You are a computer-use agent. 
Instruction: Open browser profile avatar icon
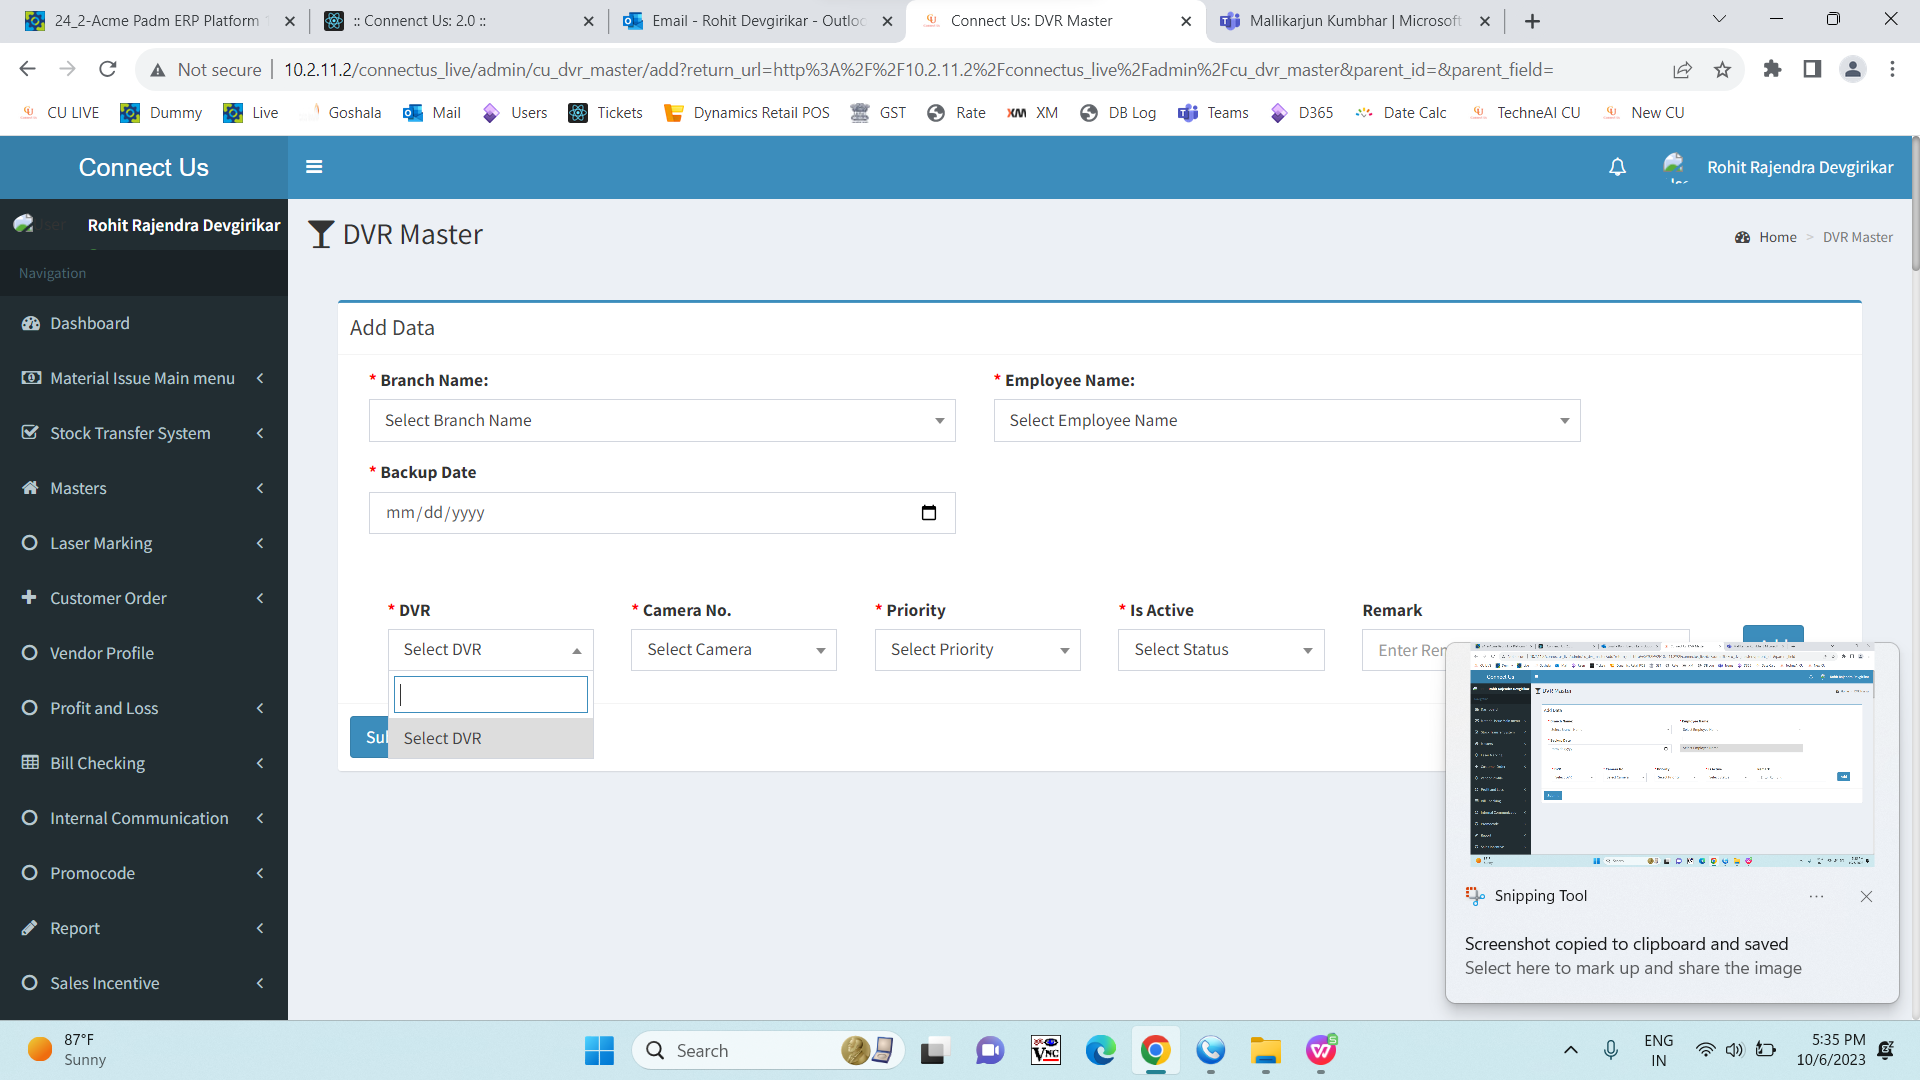tap(1852, 69)
